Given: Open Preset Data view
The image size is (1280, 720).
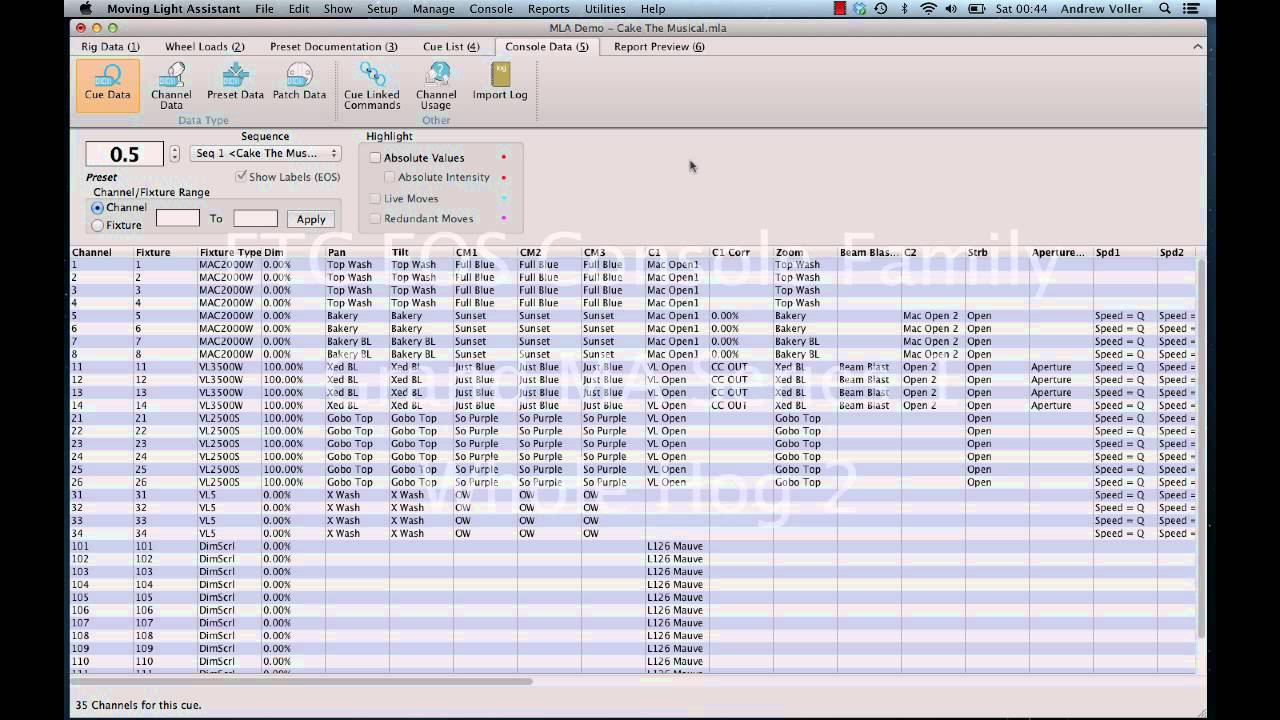Looking at the screenshot, I should pos(236,82).
